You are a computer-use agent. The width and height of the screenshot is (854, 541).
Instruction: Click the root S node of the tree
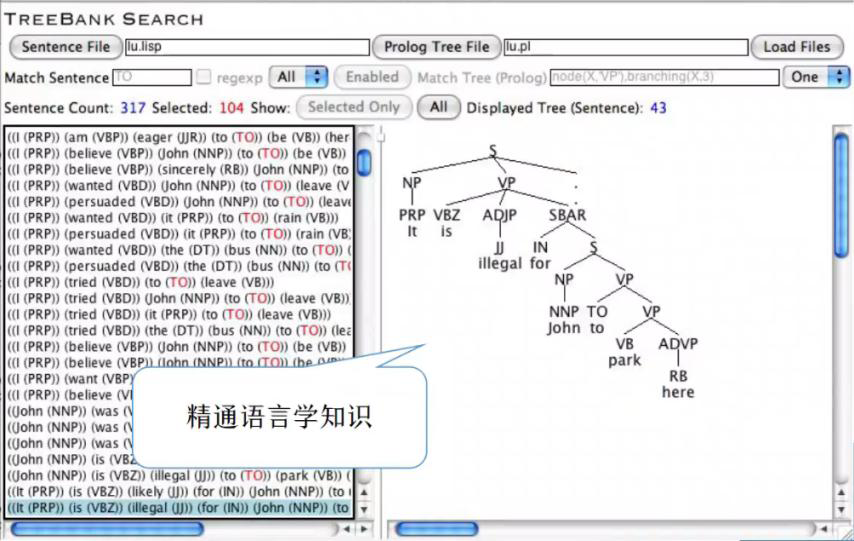[x=493, y=151]
